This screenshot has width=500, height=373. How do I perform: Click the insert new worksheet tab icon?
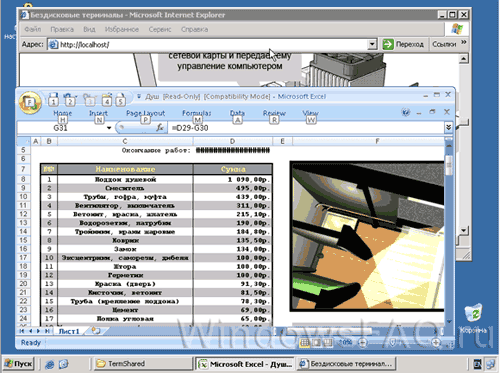(x=96, y=331)
